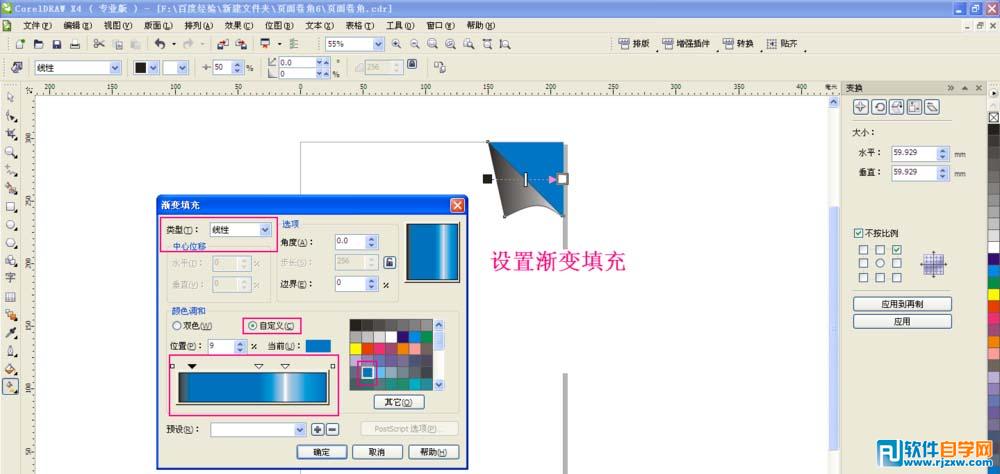Viewport: 1000px width, 474px height.
Task: Select the black gradient marker triangle
Action: pyautogui.click(x=193, y=366)
